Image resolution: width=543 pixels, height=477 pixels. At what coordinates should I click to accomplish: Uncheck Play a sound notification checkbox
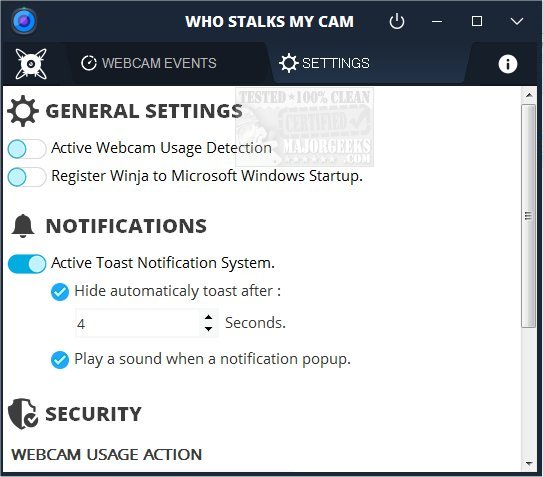point(60,360)
